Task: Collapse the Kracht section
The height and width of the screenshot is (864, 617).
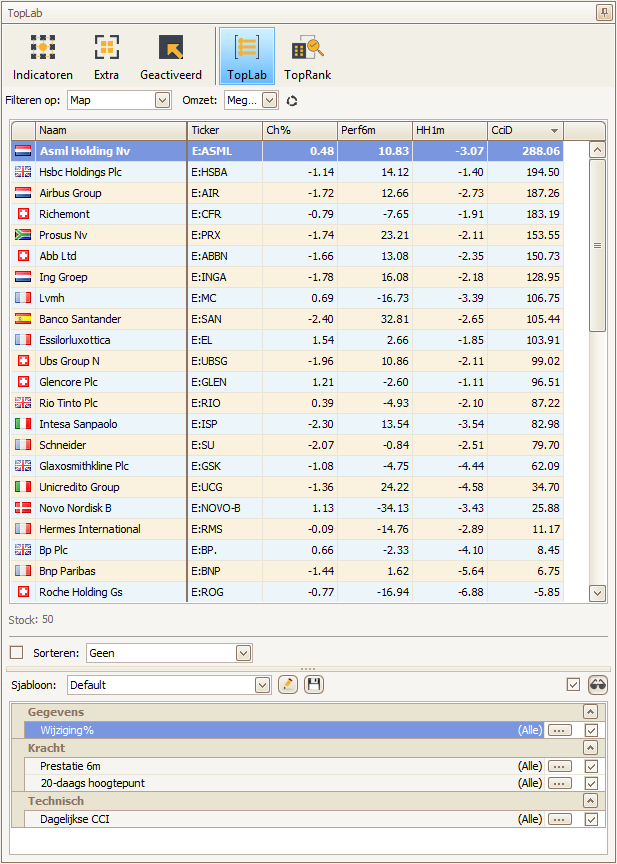Action: coord(590,748)
